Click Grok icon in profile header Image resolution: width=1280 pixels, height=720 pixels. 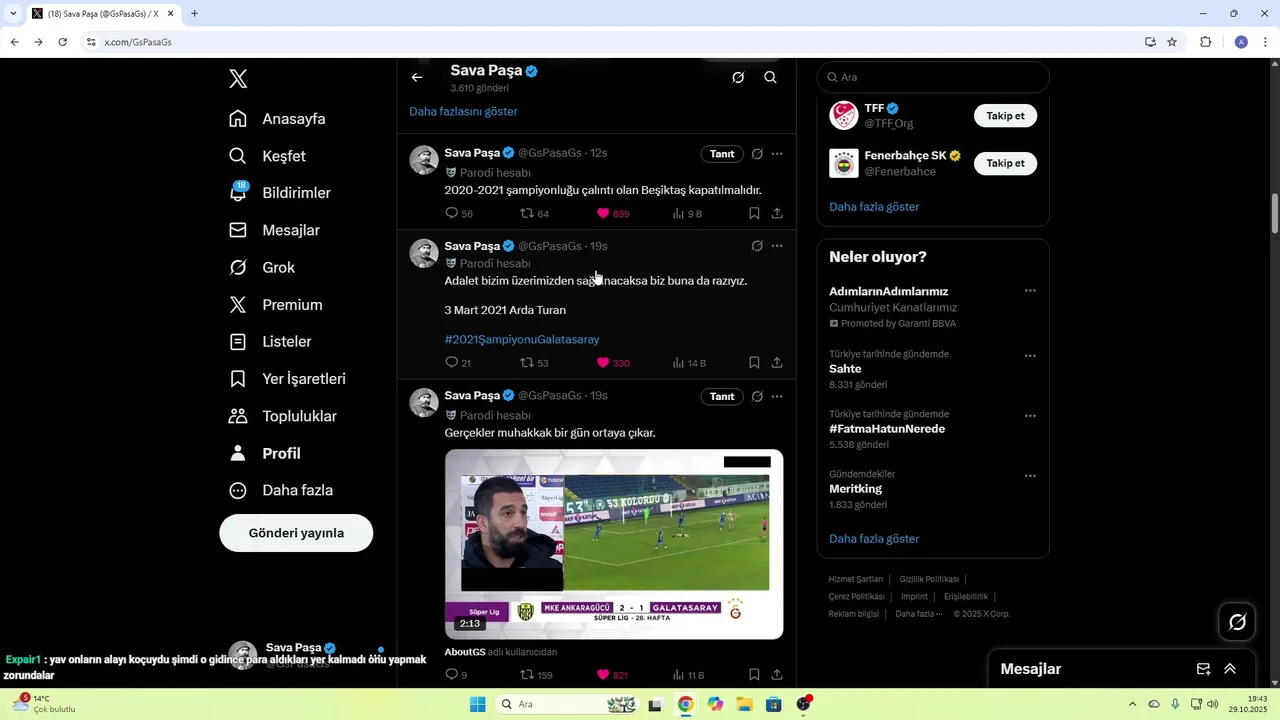(738, 77)
